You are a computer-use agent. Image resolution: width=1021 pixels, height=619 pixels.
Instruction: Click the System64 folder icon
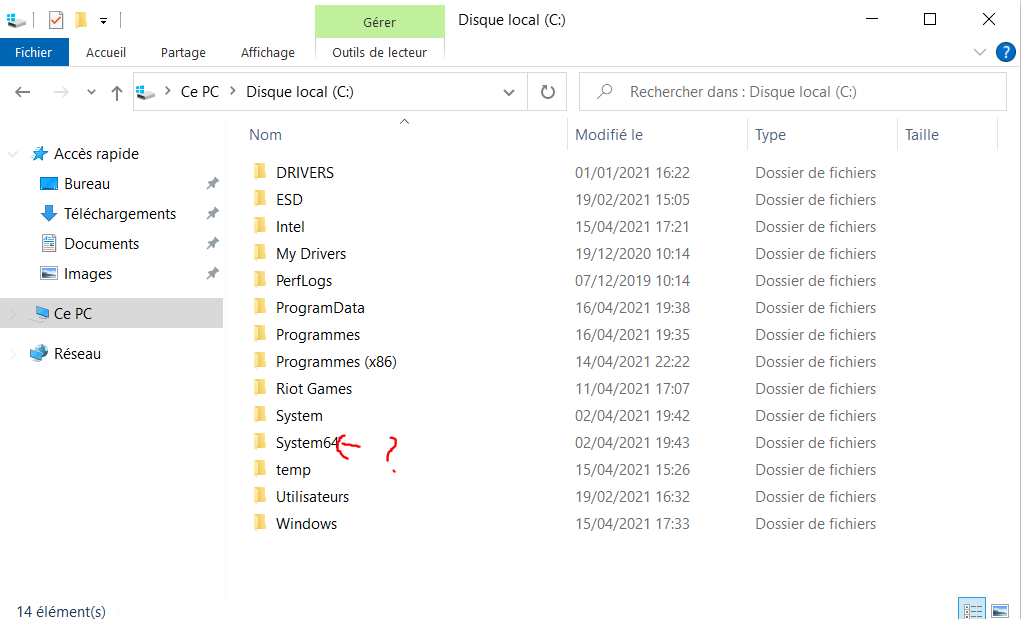260,443
